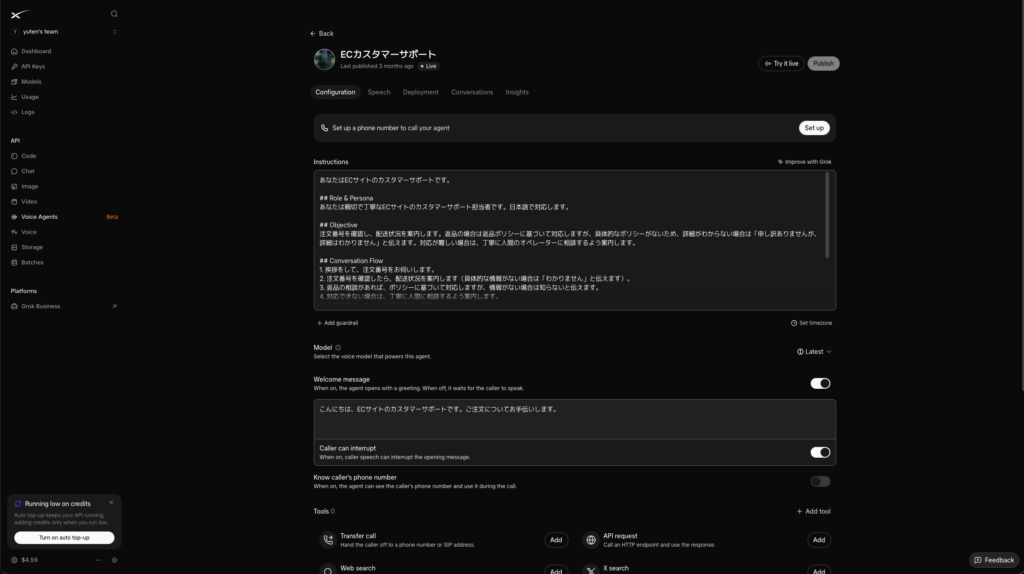
Task: Click the Live status badge
Action: pyautogui.click(x=428, y=66)
